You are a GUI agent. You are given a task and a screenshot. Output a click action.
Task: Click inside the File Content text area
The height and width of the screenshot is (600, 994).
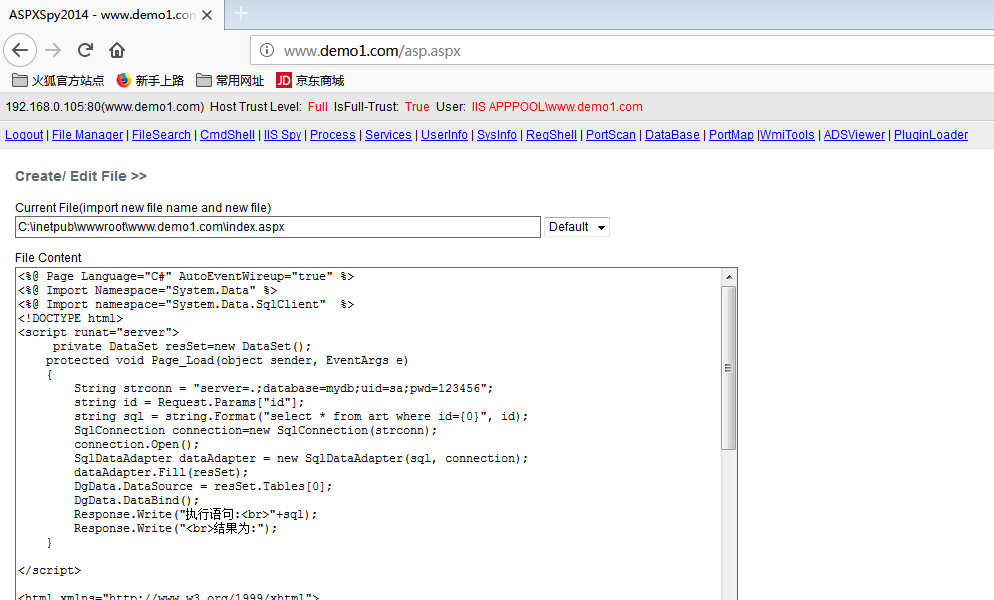pos(368,434)
